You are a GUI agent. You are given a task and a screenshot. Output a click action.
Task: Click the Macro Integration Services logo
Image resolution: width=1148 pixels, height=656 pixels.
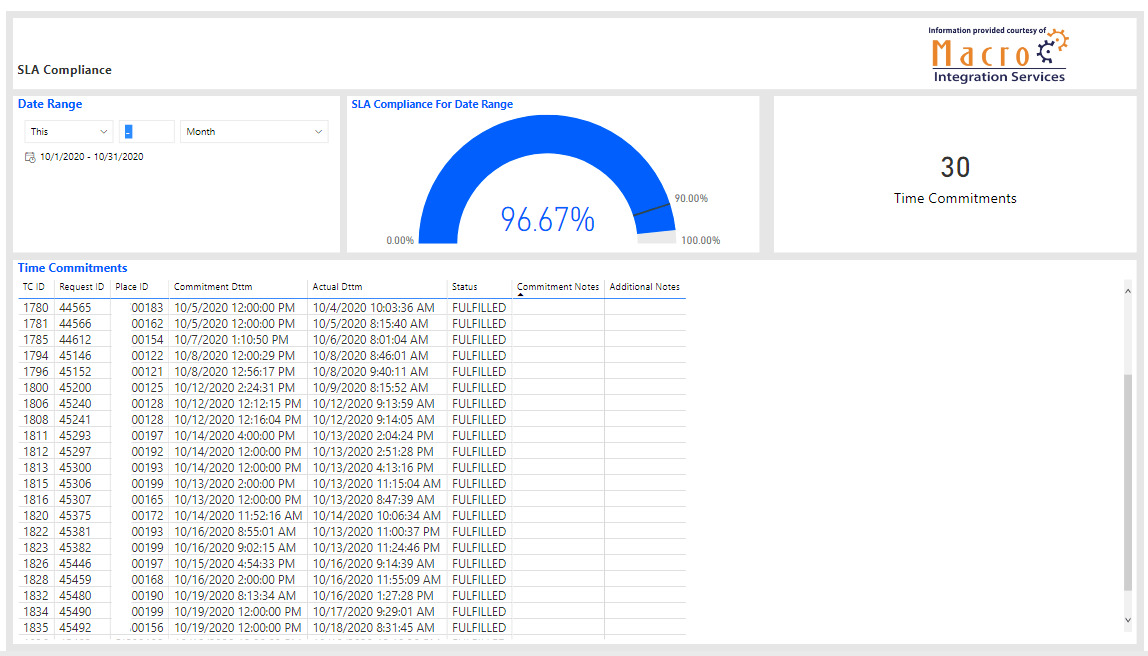998,55
